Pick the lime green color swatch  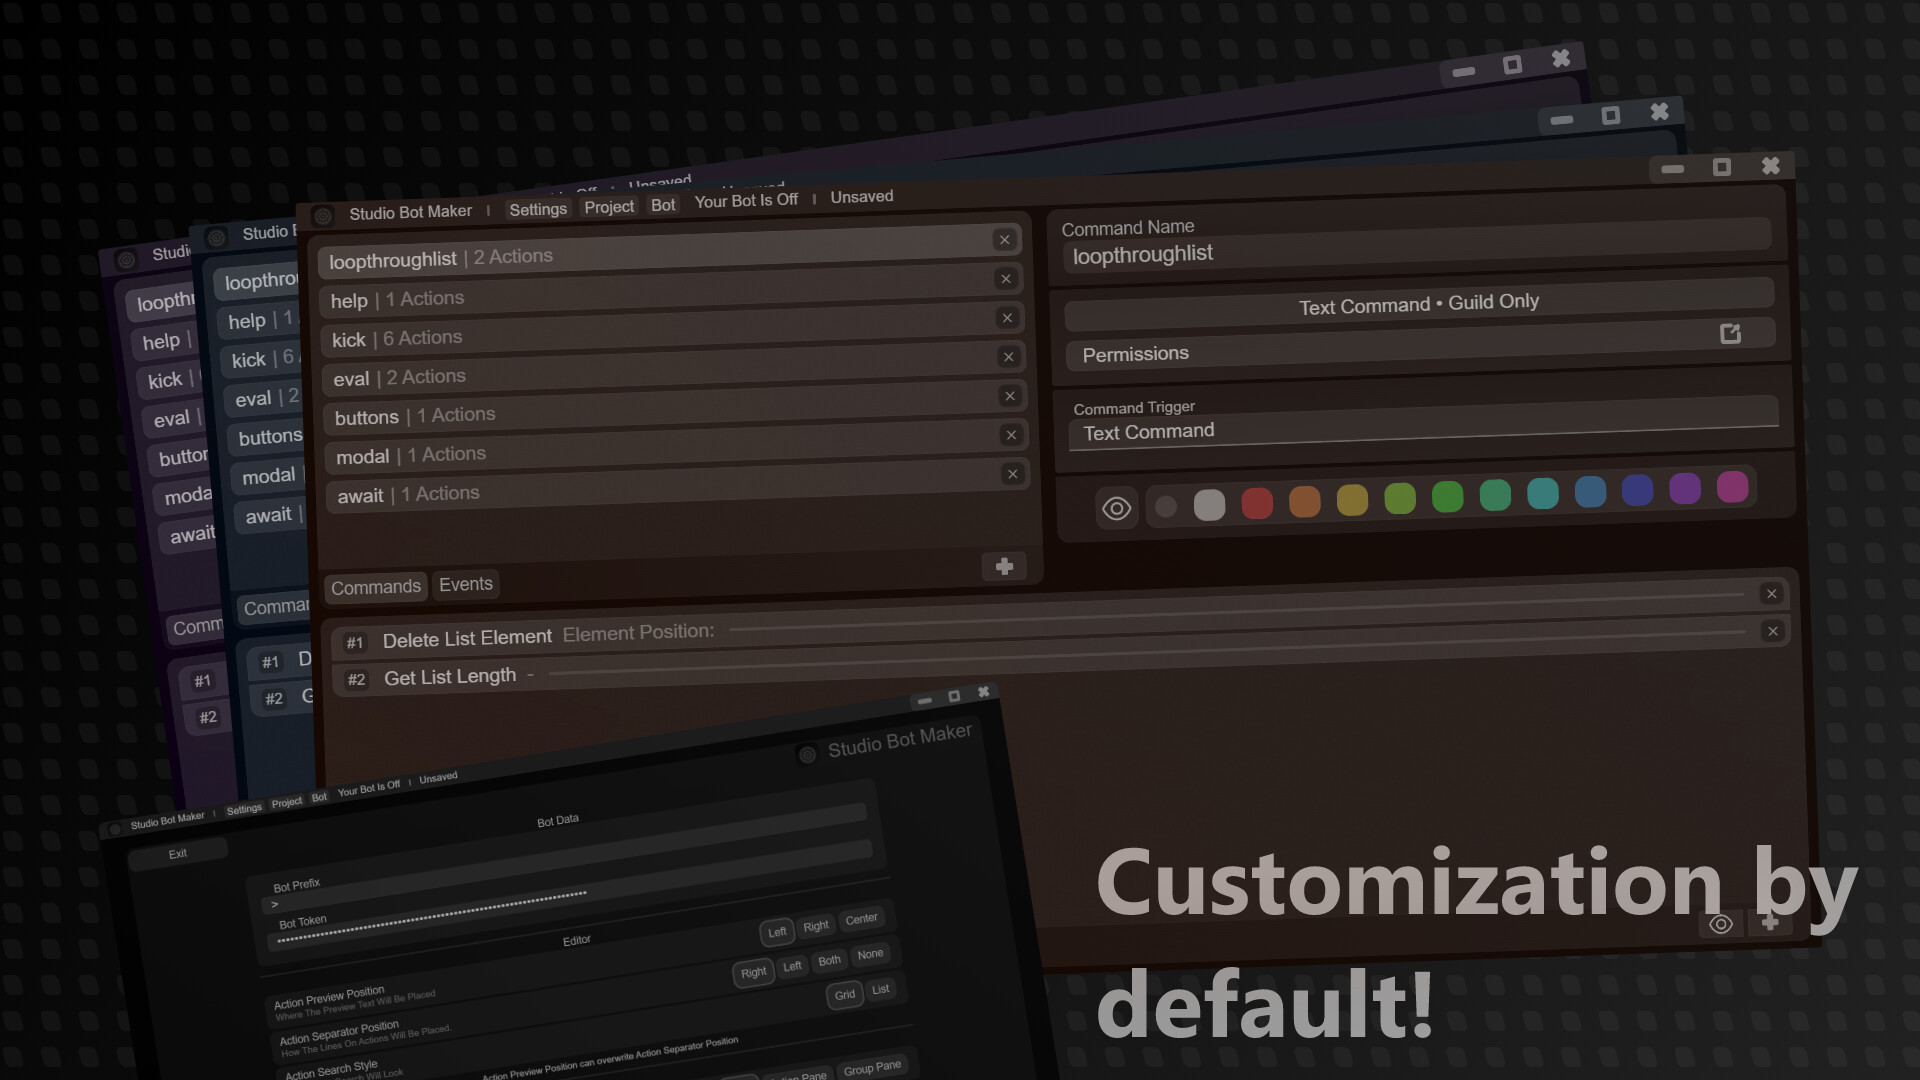coord(1400,497)
